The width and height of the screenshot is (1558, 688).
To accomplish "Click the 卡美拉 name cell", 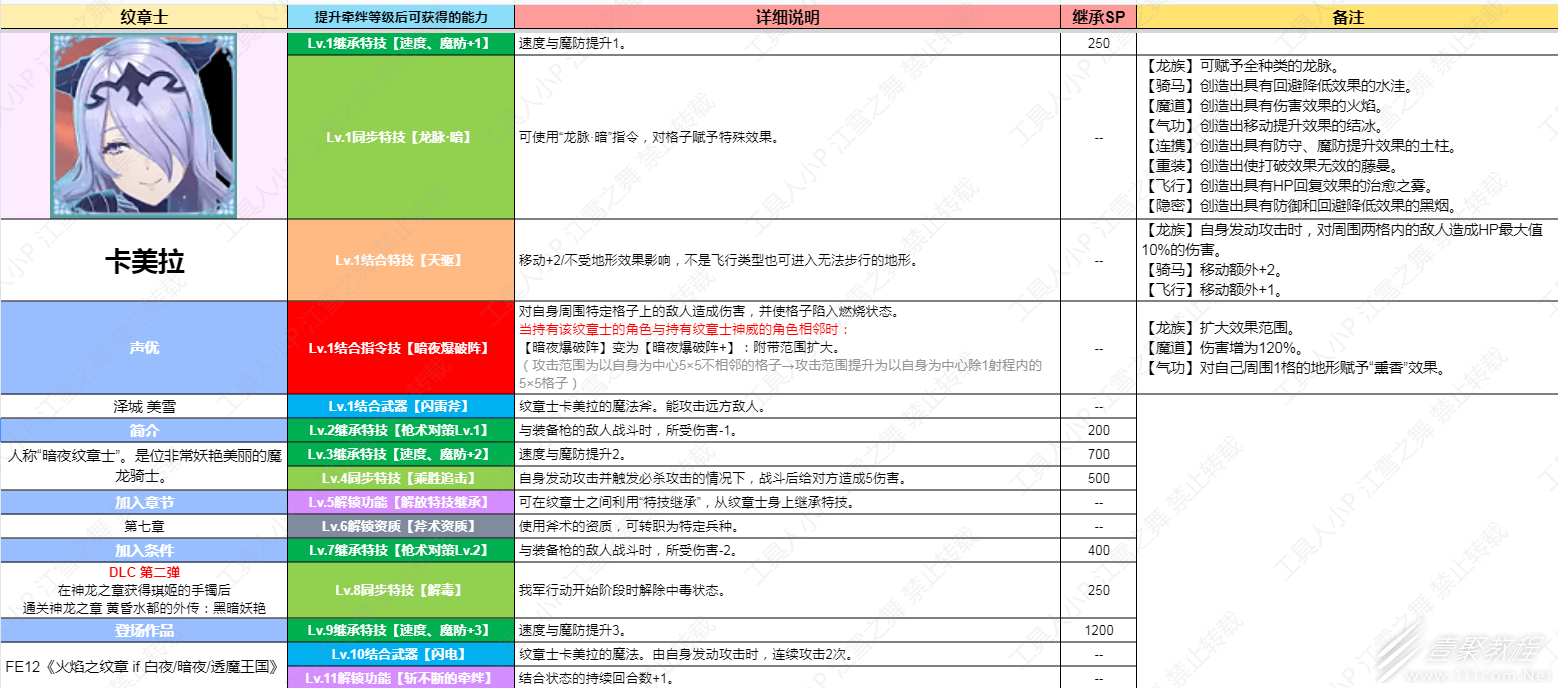I will [x=144, y=260].
